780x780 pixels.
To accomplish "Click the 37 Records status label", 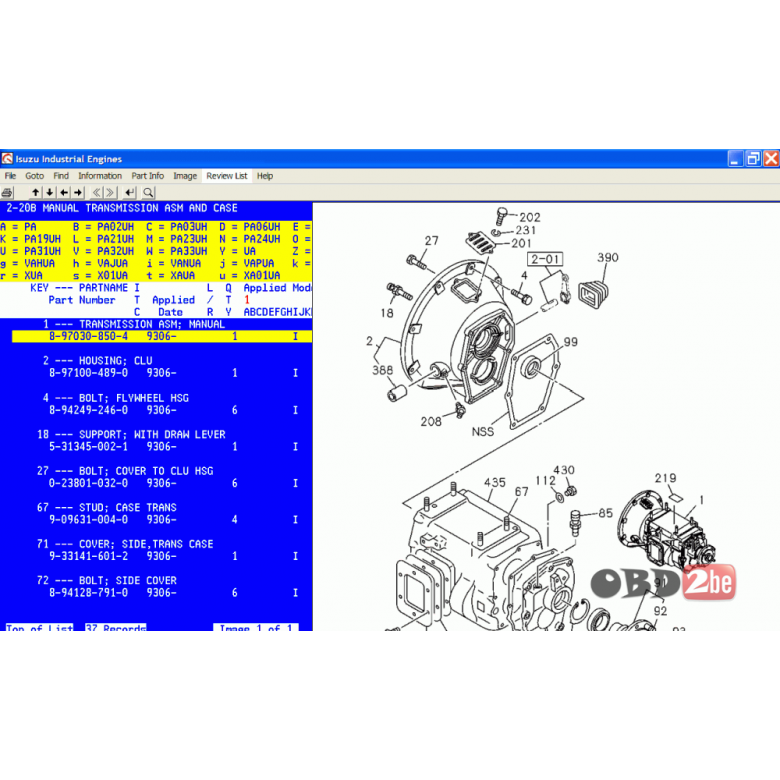I will 116,628.
